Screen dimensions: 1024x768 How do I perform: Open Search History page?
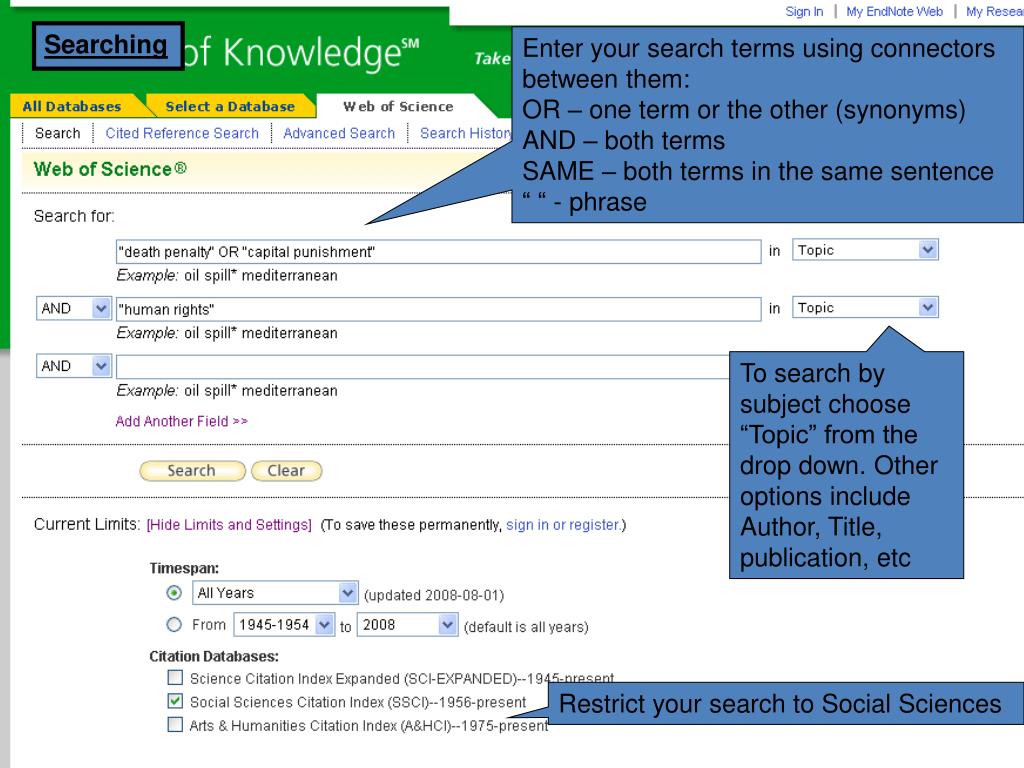click(466, 133)
